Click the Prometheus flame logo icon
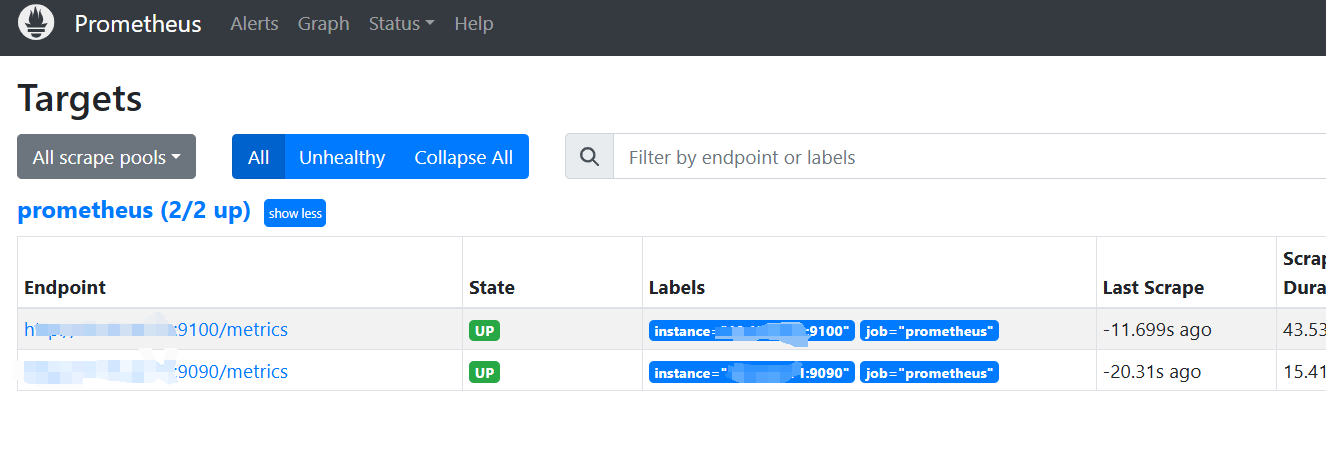The height and width of the screenshot is (459, 1326). point(36,23)
